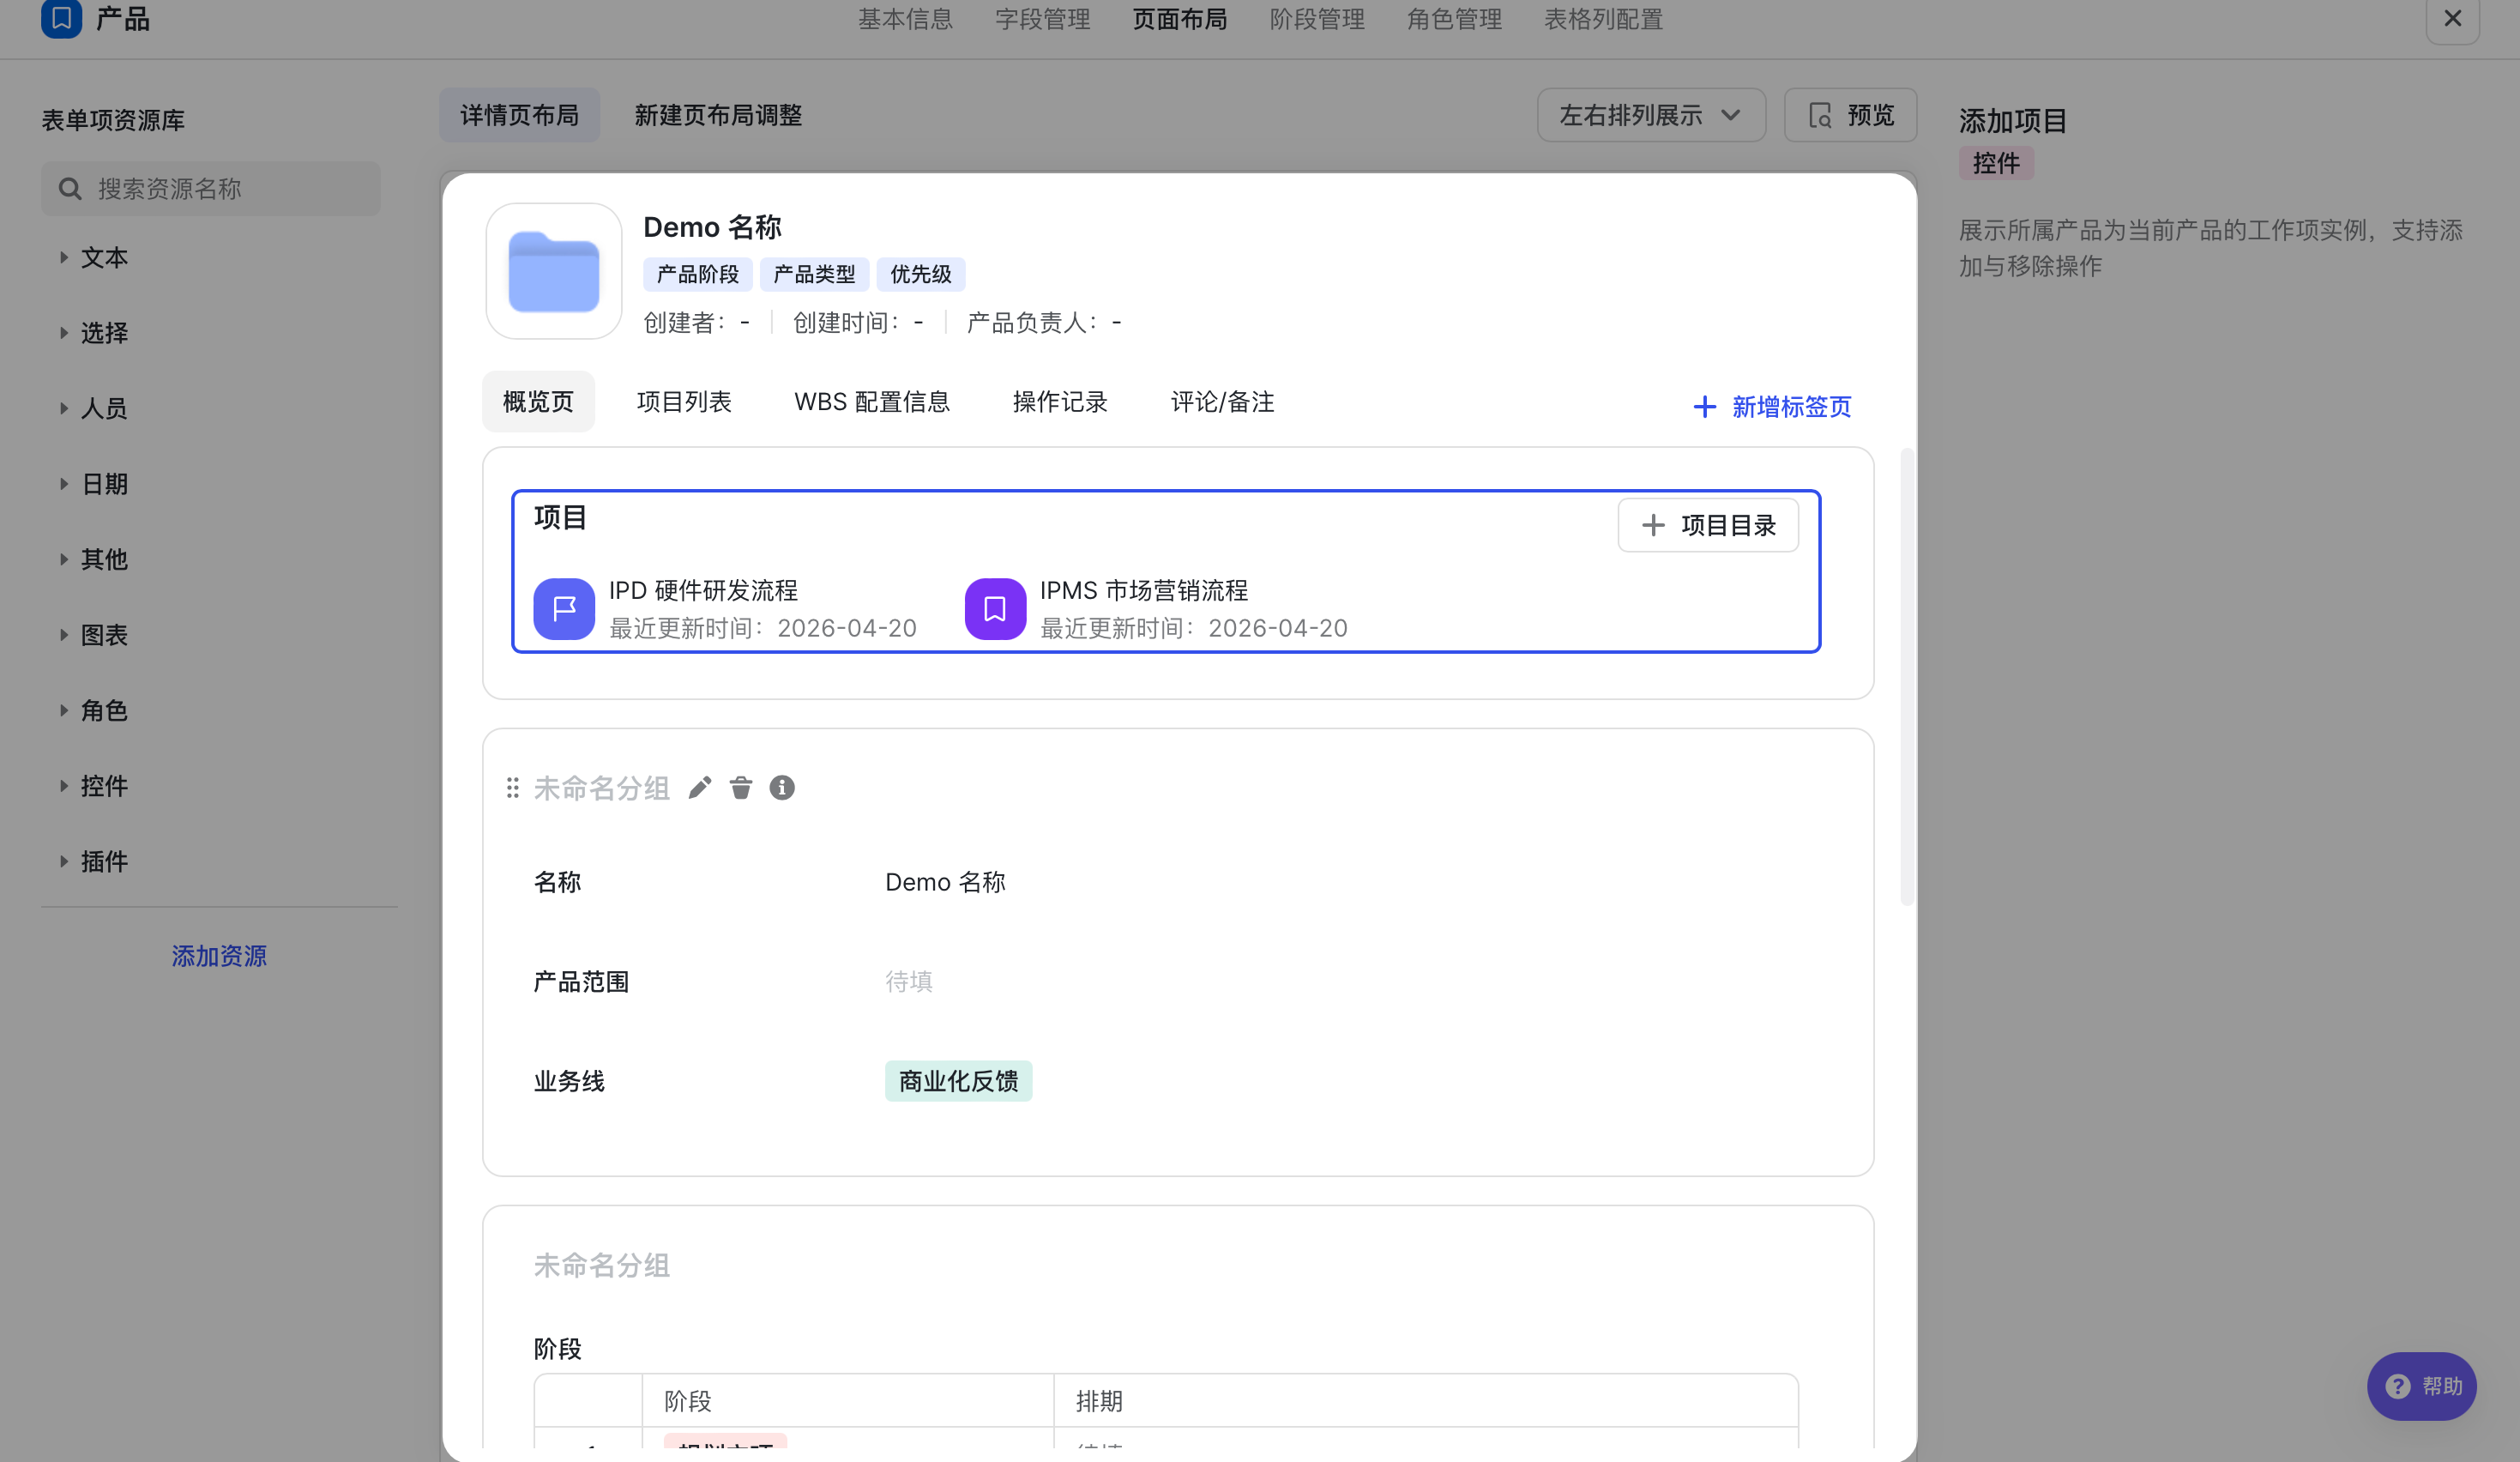Image resolution: width=2520 pixels, height=1462 pixels.
Task: Select the 详情页布局 layout tab
Action: pyautogui.click(x=520, y=115)
